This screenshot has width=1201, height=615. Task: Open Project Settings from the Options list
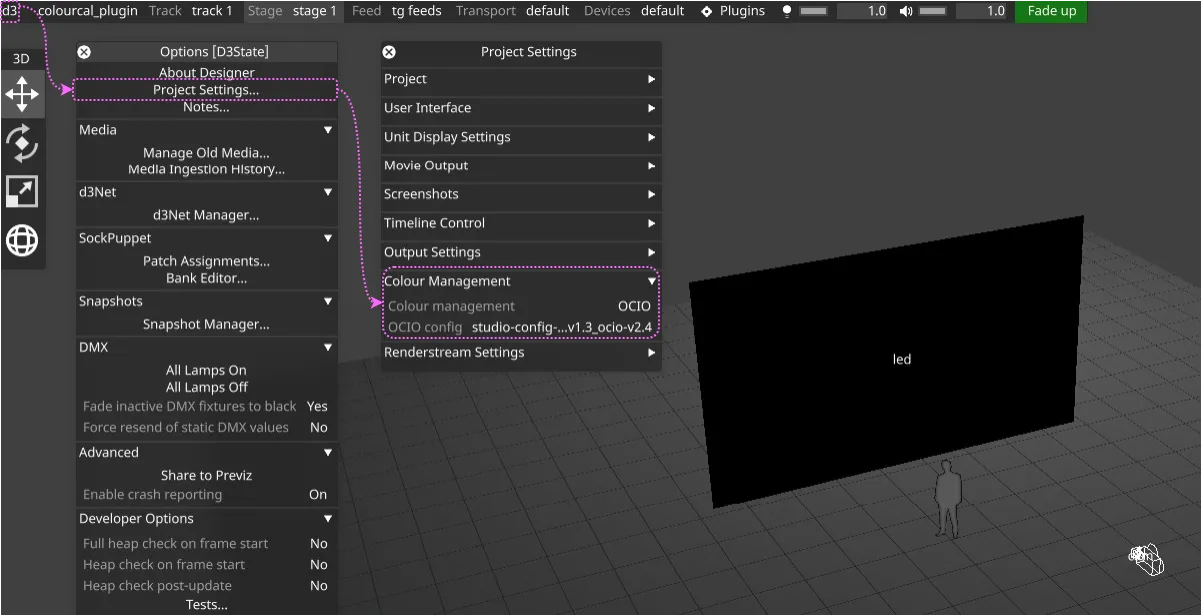pyautogui.click(x=206, y=90)
